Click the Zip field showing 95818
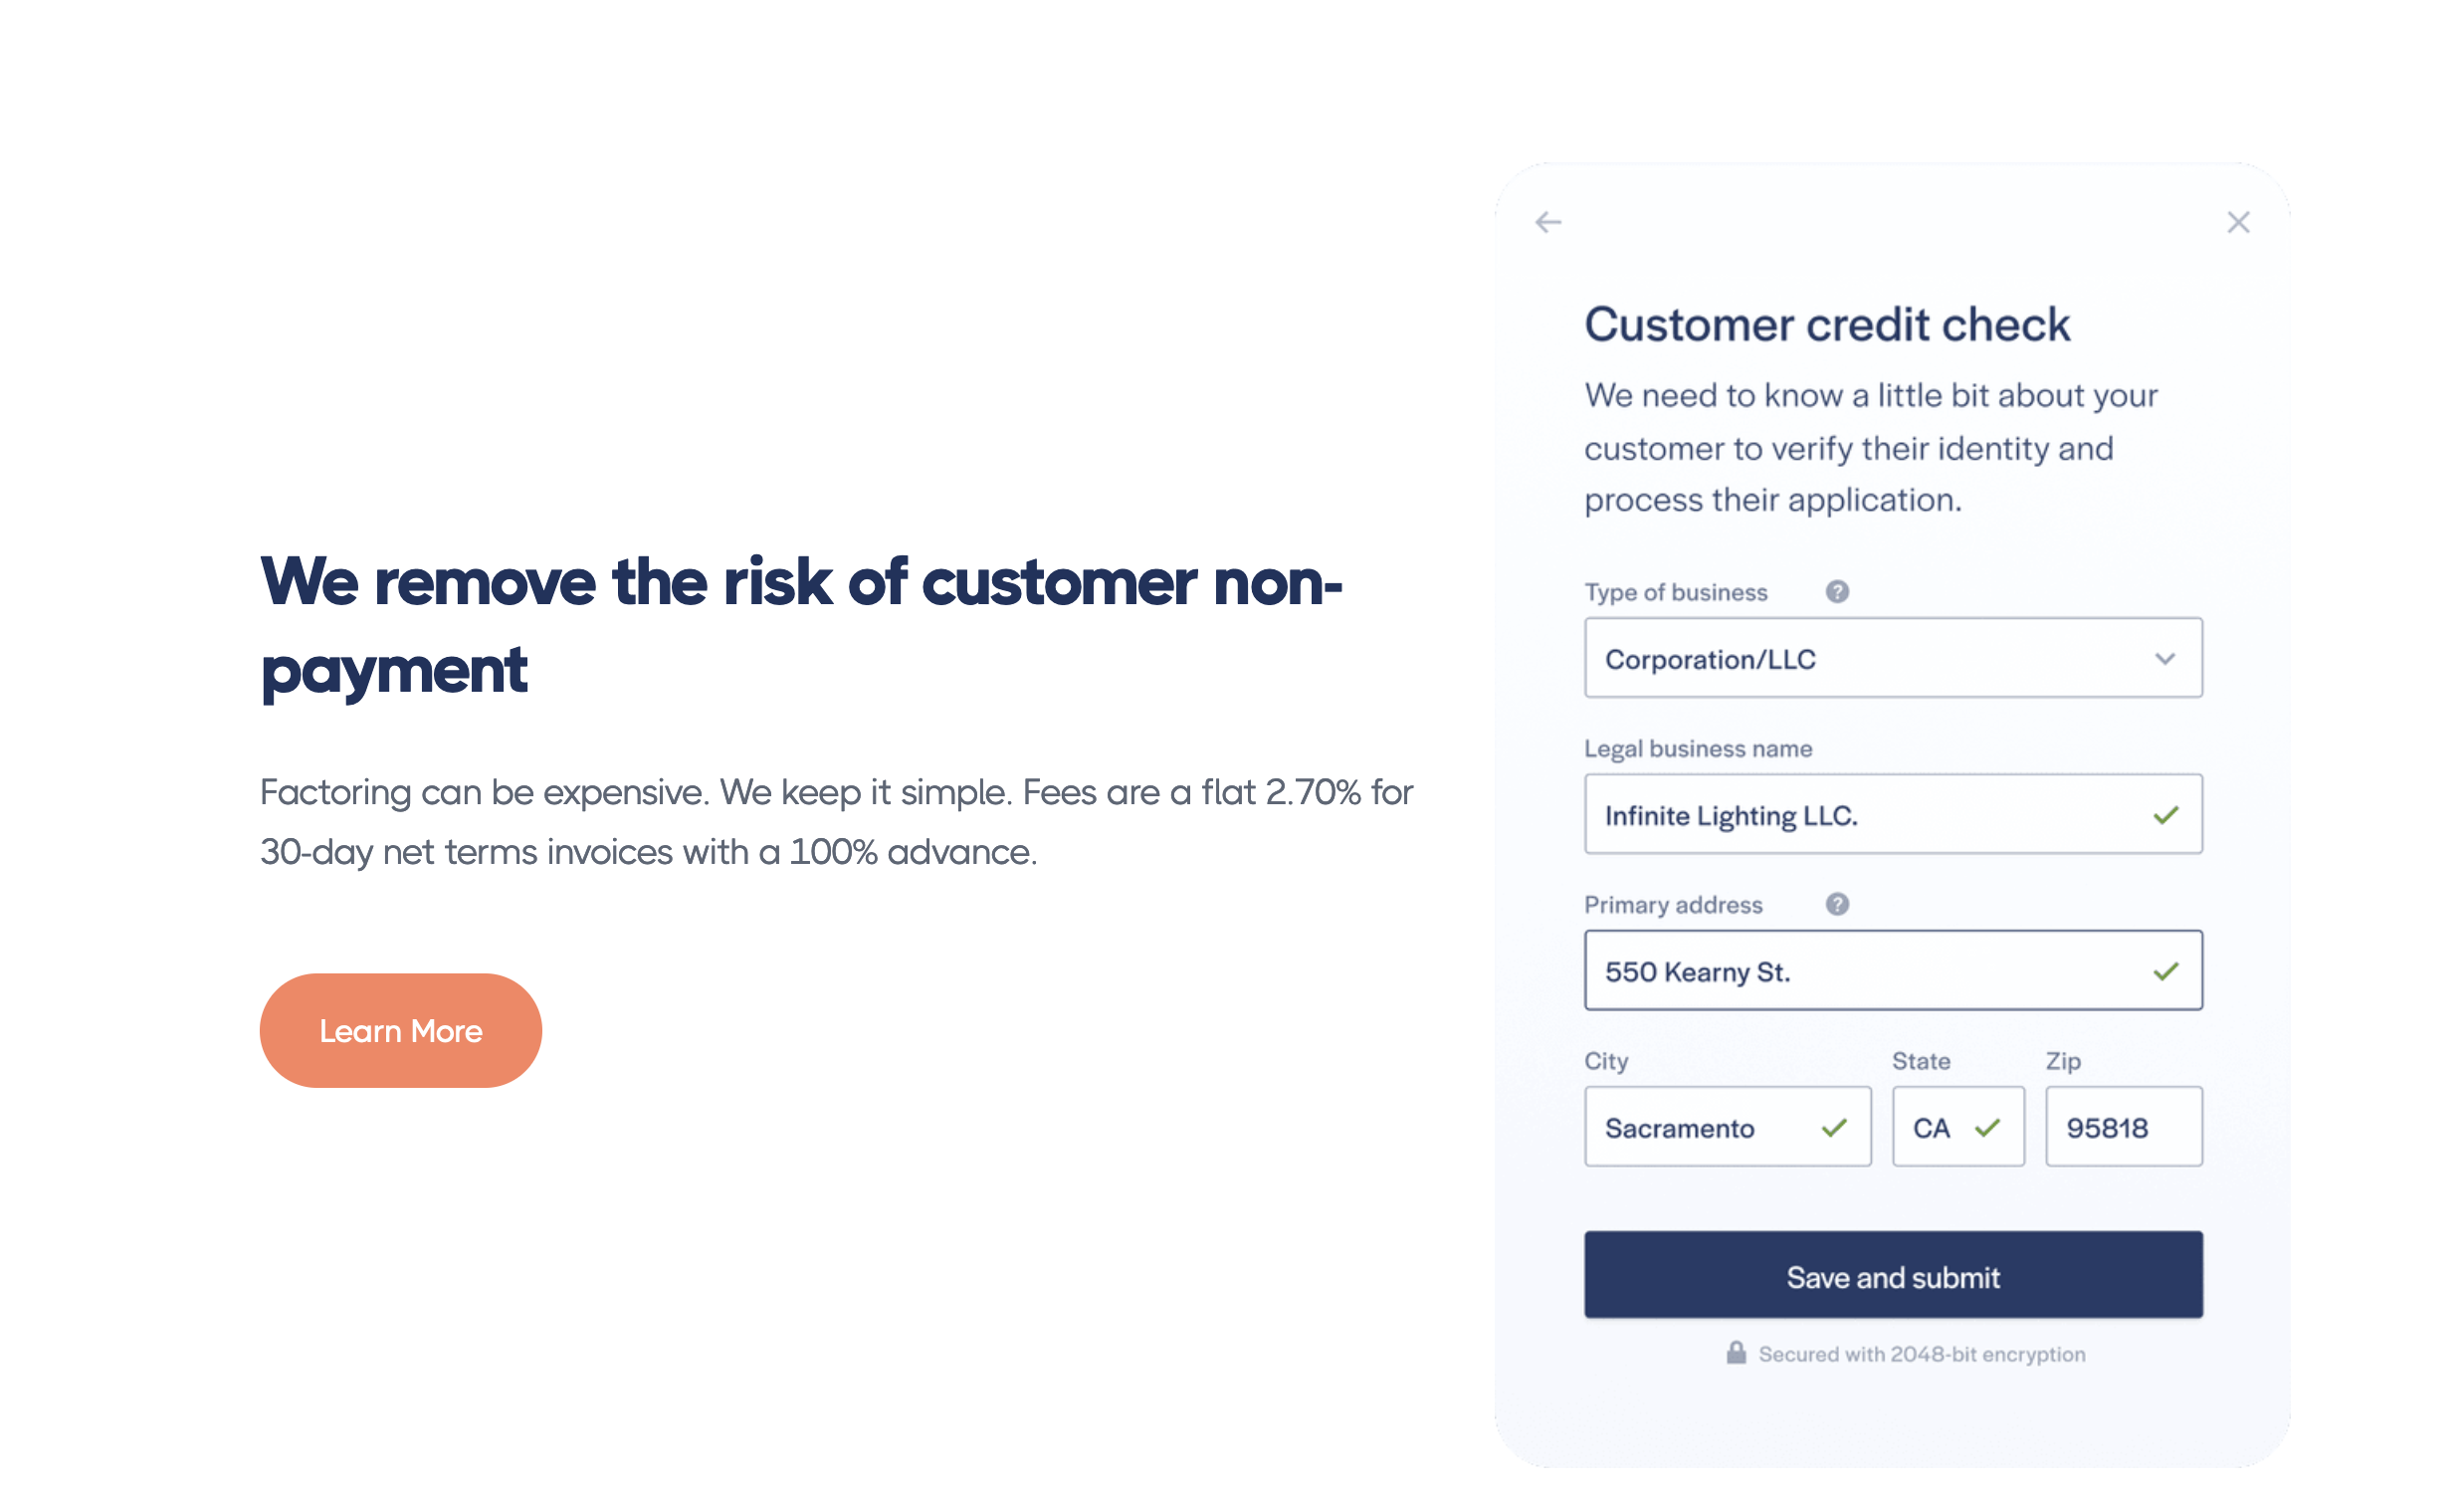The height and width of the screenshot is (1487, 2464). tap(2122, 1128)
